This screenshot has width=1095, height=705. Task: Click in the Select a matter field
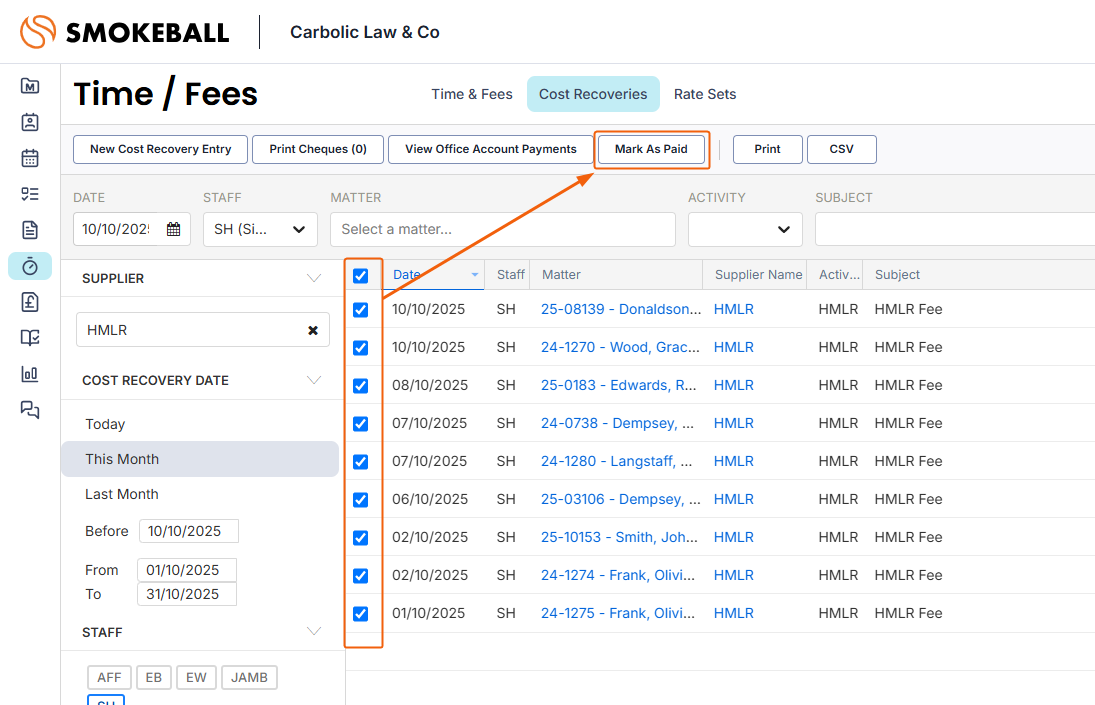click(x=502, y=229)
